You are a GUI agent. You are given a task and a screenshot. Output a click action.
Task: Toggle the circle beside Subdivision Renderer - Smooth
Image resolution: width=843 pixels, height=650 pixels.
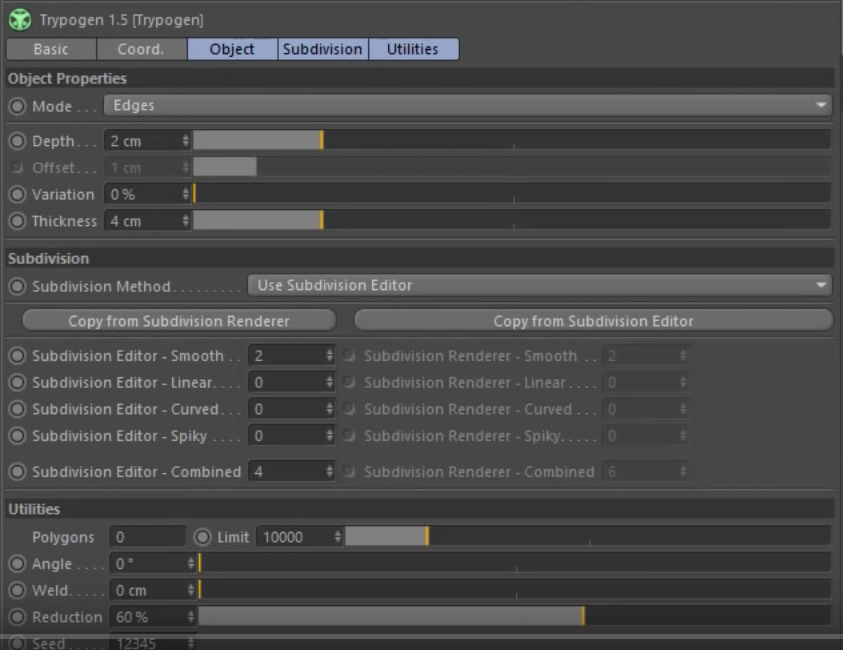pos(348,355)
